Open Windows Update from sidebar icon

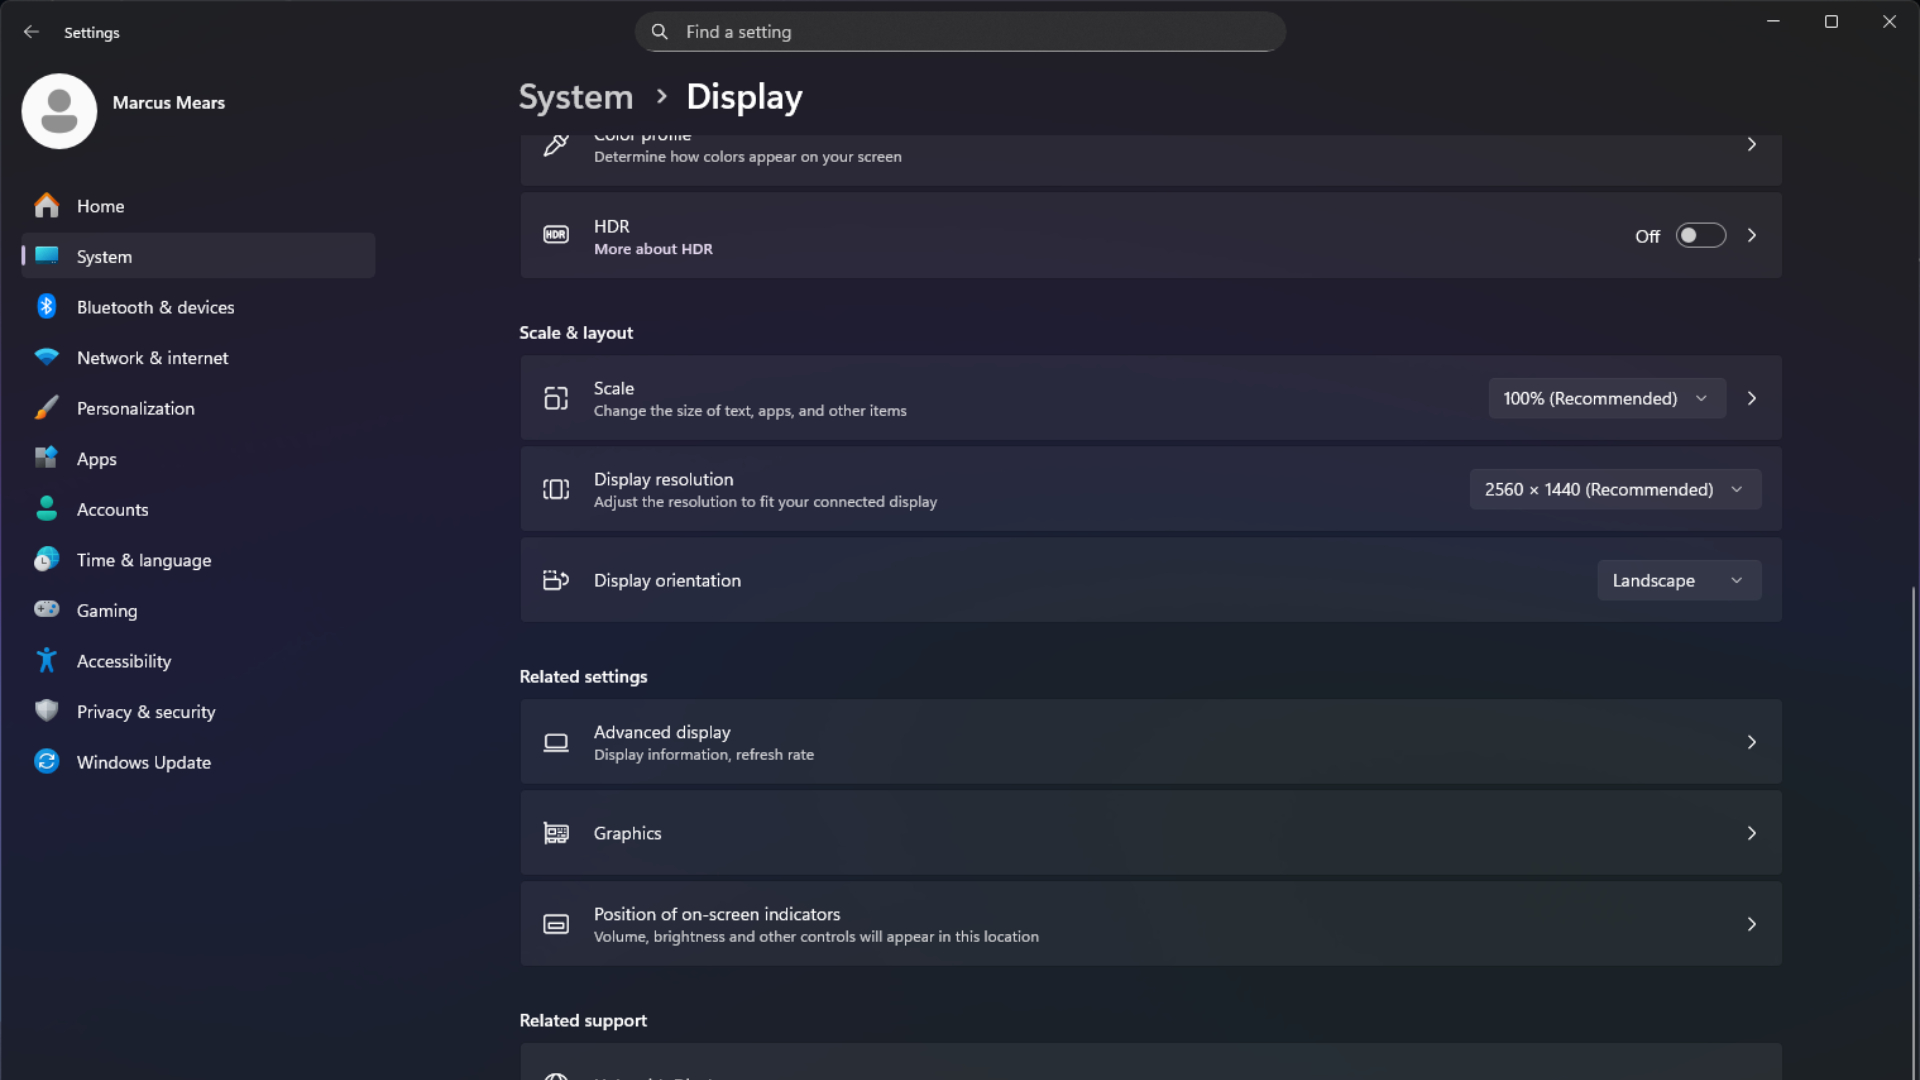click(x=47, y=761)
